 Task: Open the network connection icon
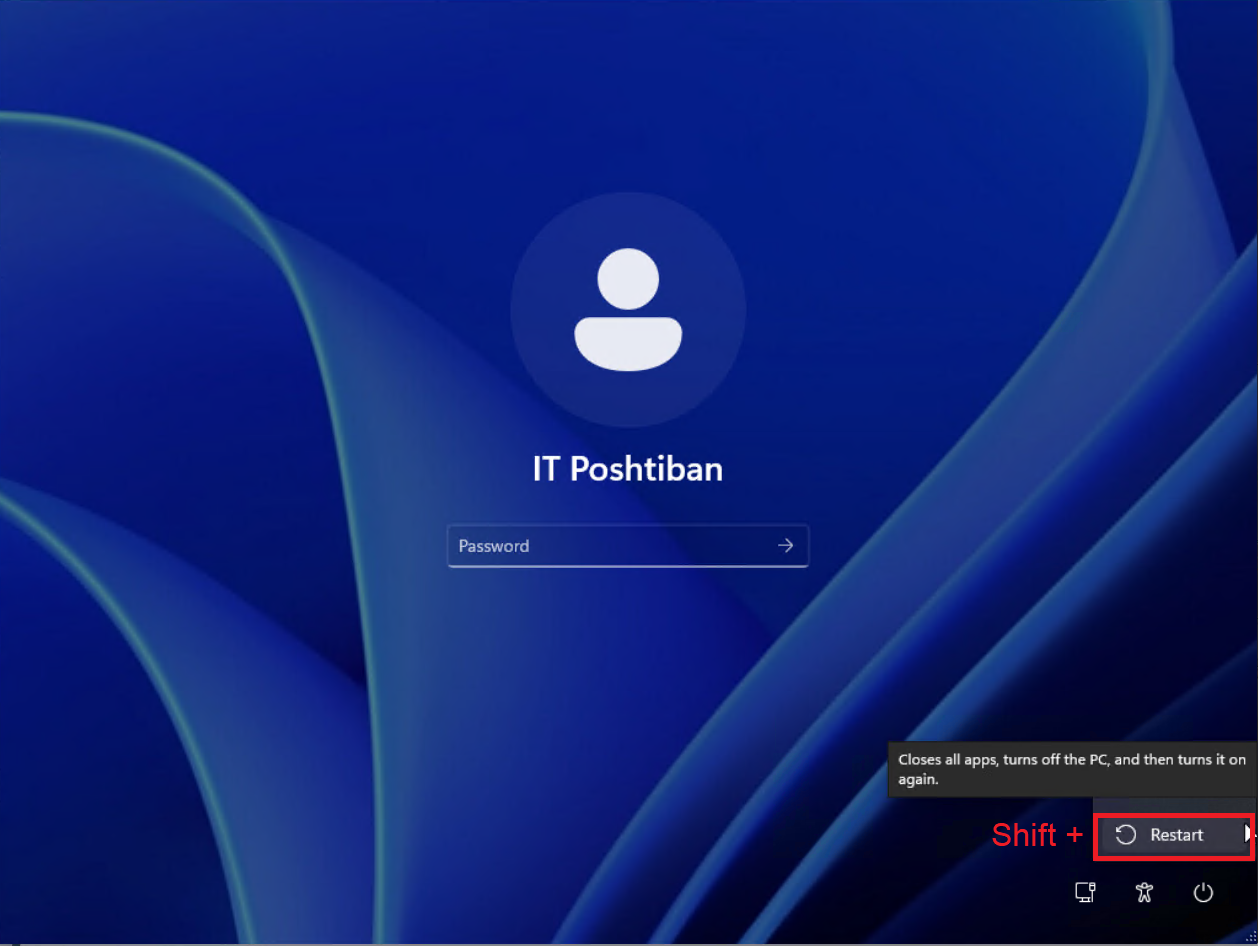tap(1085, 893)
